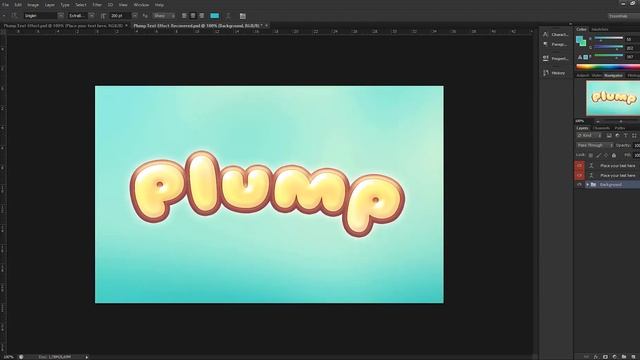This screenshot has height=360, width=640.
Task: Create a new layer group
Action: (624, 357)
